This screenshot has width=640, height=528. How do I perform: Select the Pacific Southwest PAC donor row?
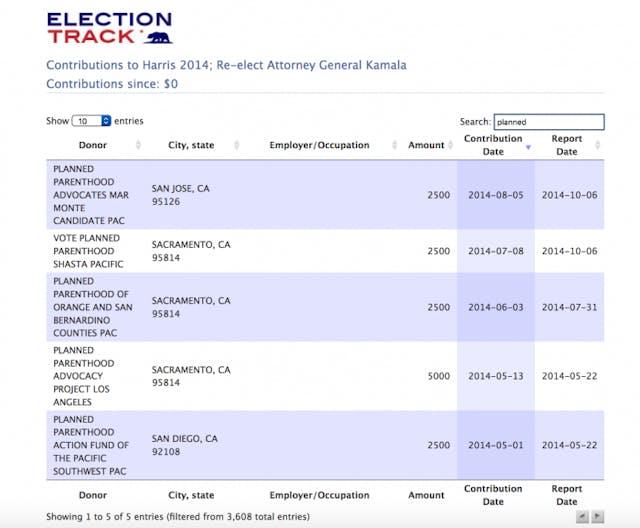[x=325, y=445]
